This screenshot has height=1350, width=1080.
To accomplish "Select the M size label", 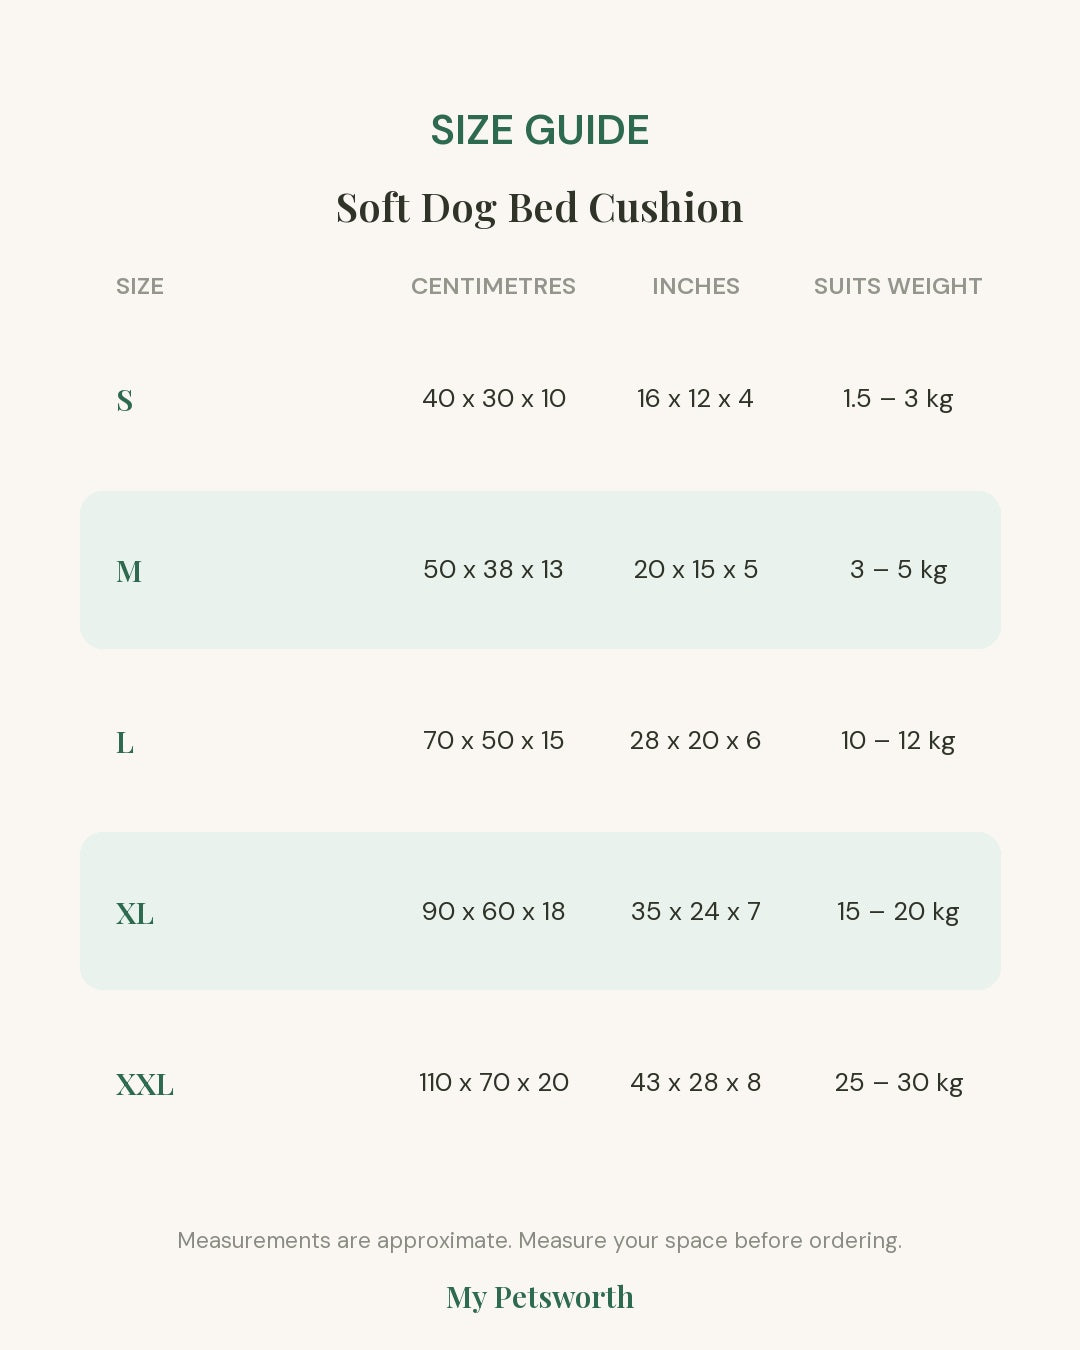I will (x=129, y=571).
